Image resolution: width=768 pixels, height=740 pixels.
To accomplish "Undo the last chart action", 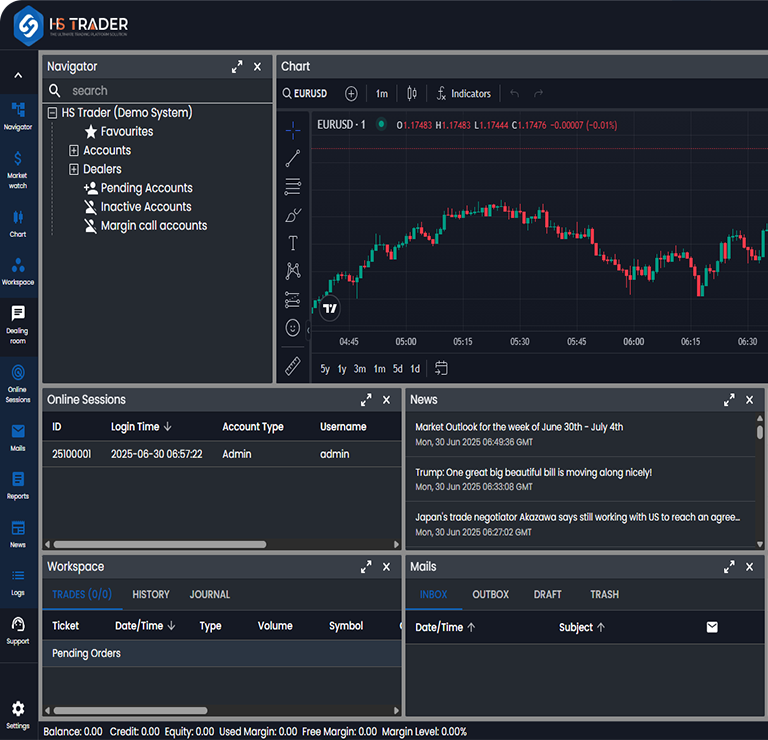I will (x=514, y=94).
